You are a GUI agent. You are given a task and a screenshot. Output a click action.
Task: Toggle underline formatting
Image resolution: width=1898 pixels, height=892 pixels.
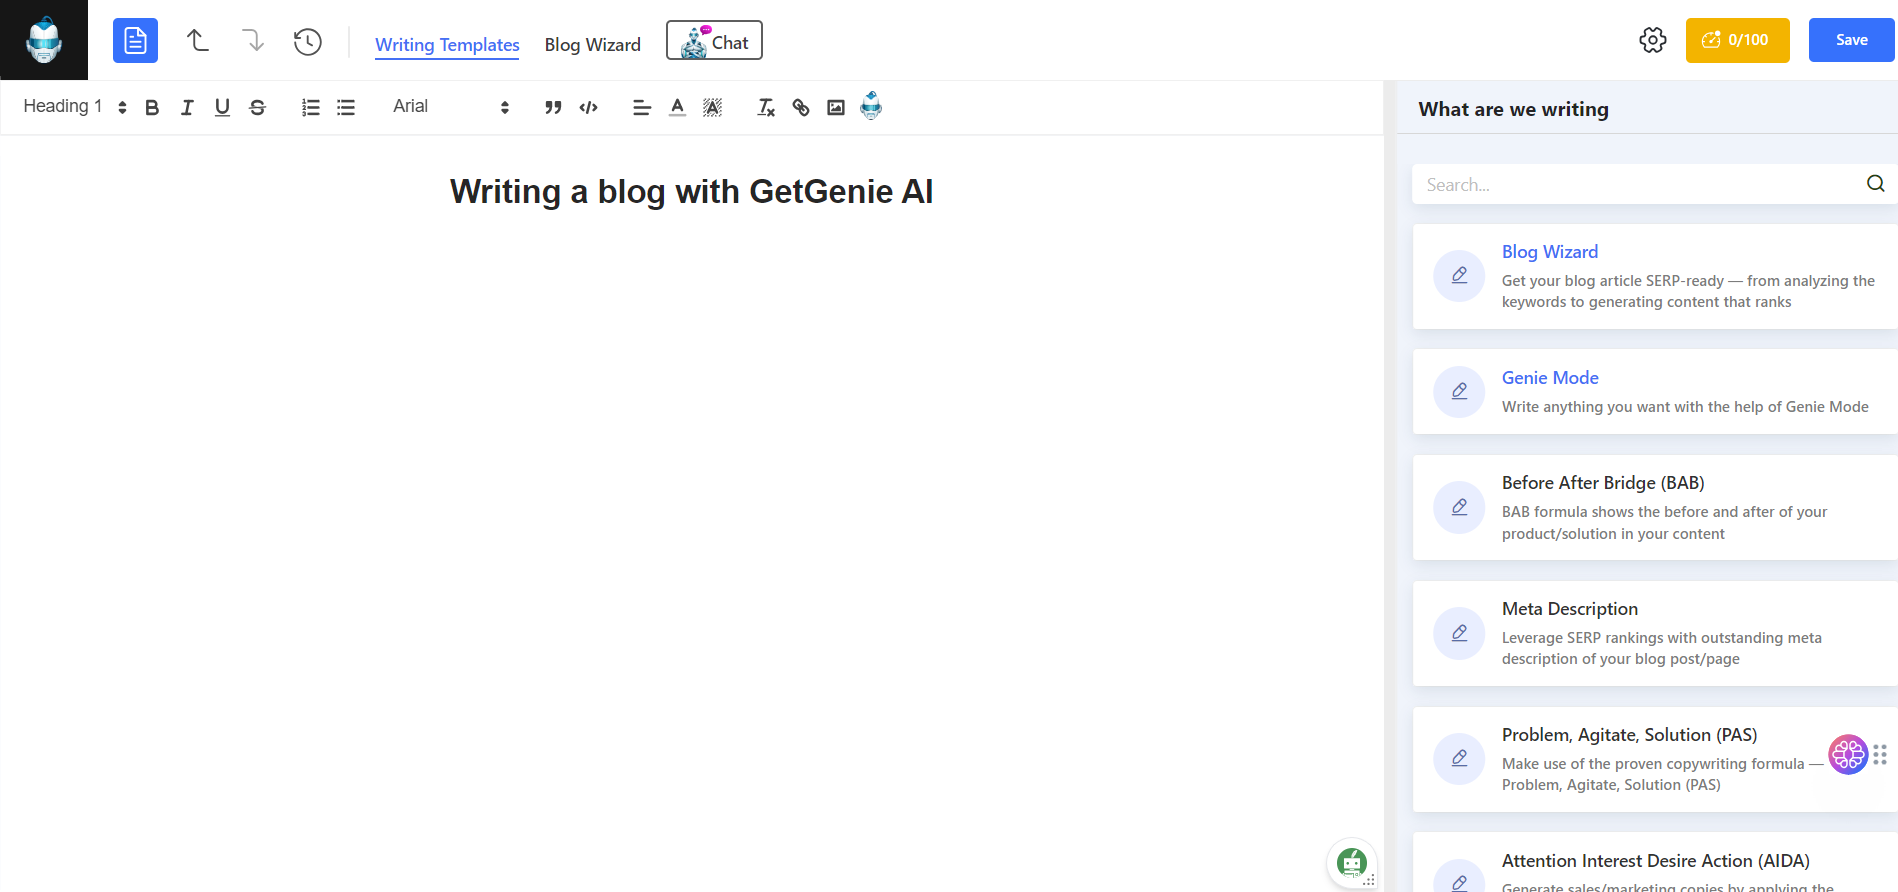pyautogui.click(x=222, y=107)
